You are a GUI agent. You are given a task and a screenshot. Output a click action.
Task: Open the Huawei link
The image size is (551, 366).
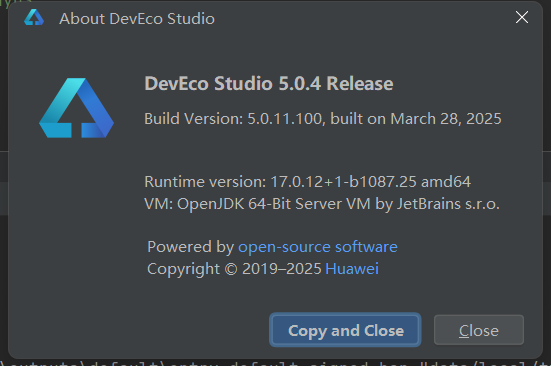point(352,269)
